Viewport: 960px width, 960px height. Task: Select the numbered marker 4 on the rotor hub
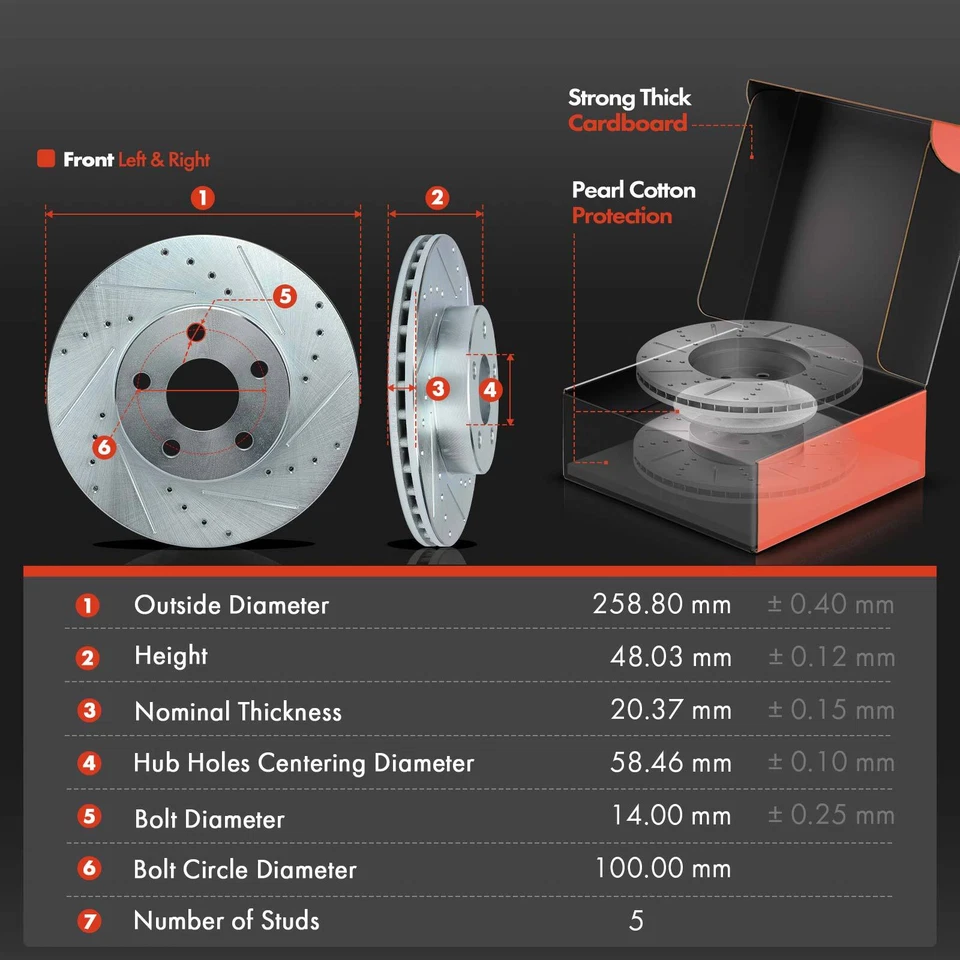[491, 392]
